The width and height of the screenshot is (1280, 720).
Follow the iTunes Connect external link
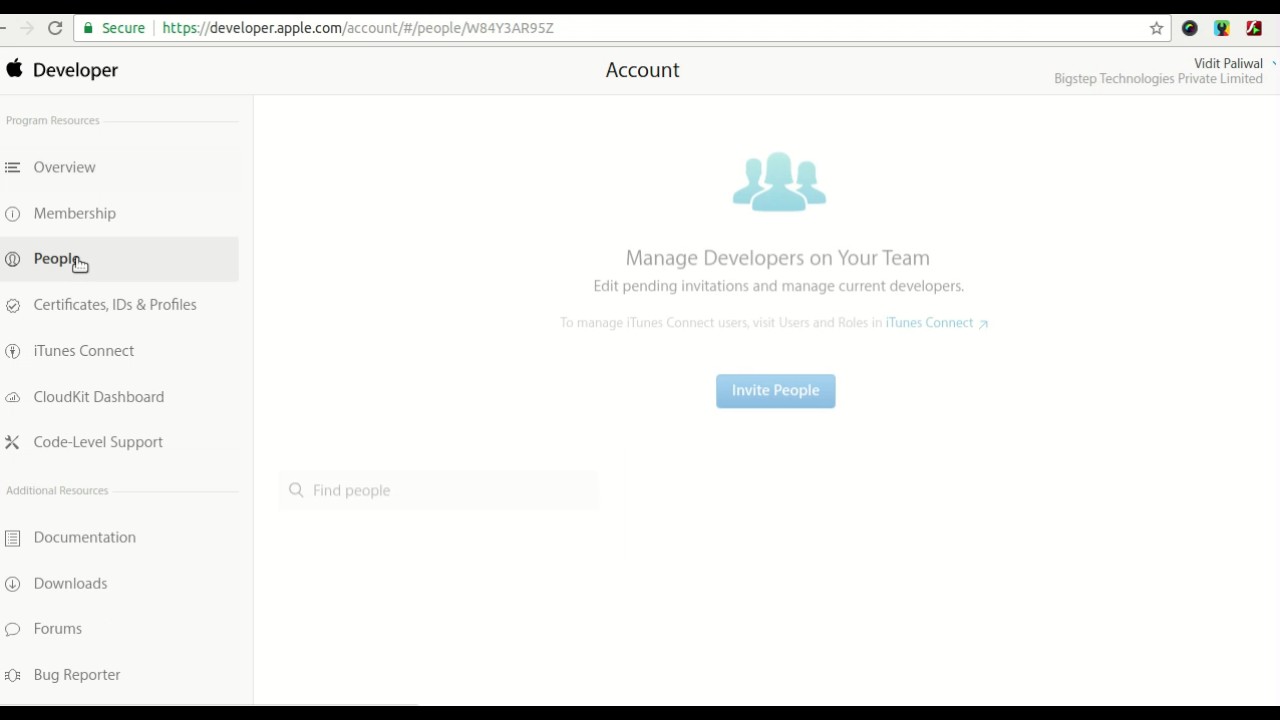click(x=936, y=323)
